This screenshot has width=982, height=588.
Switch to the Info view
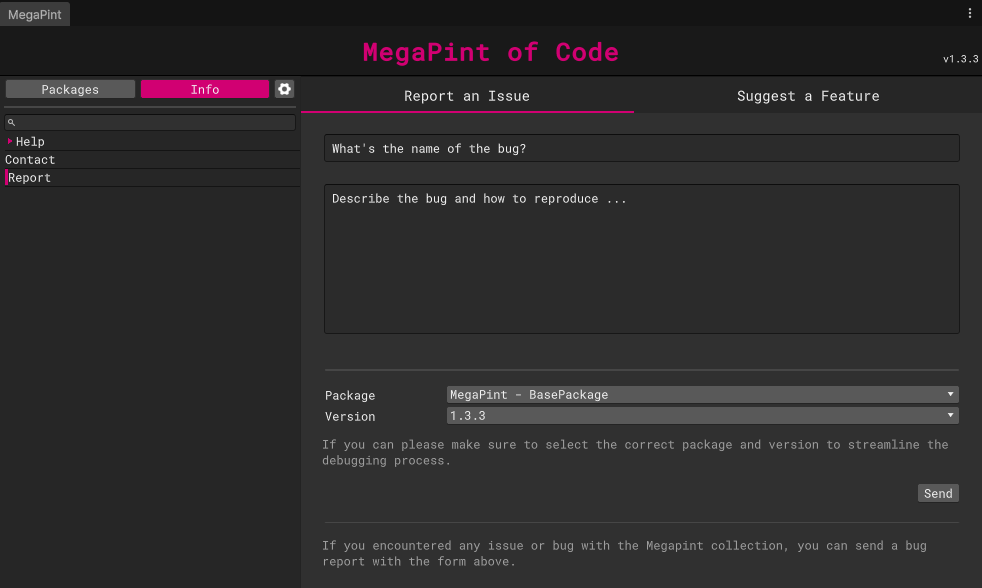[205, 89]
